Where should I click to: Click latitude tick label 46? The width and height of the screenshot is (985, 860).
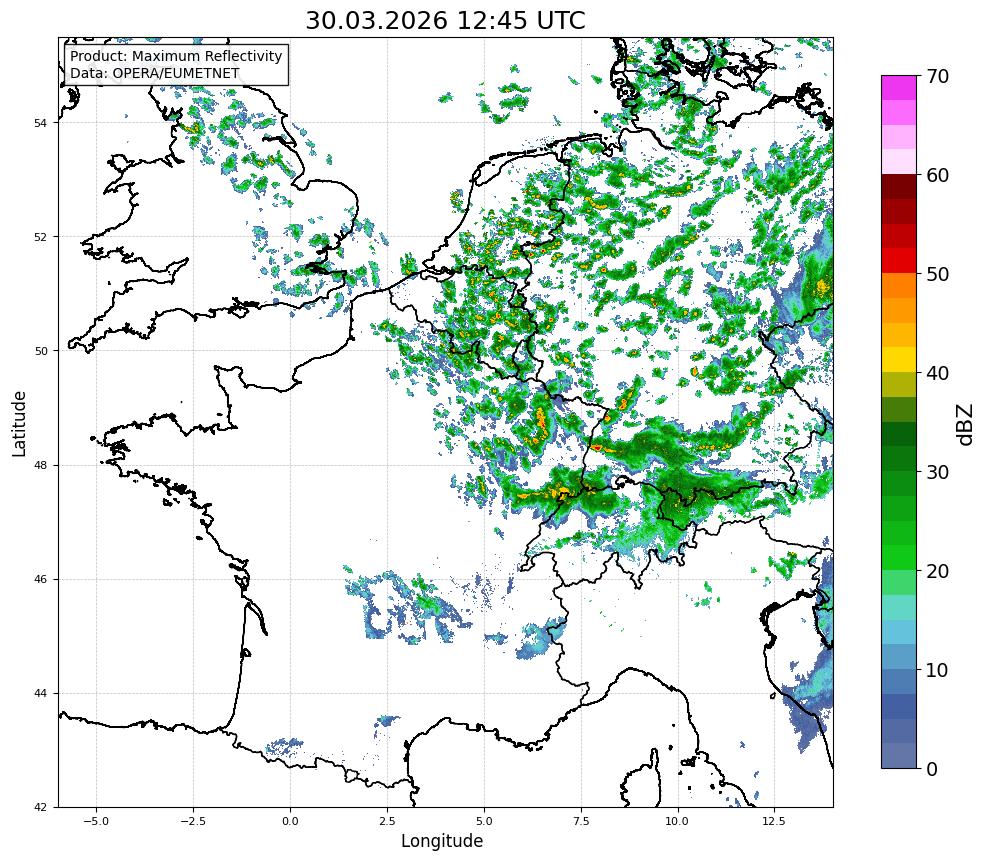[x=40, y=579]
